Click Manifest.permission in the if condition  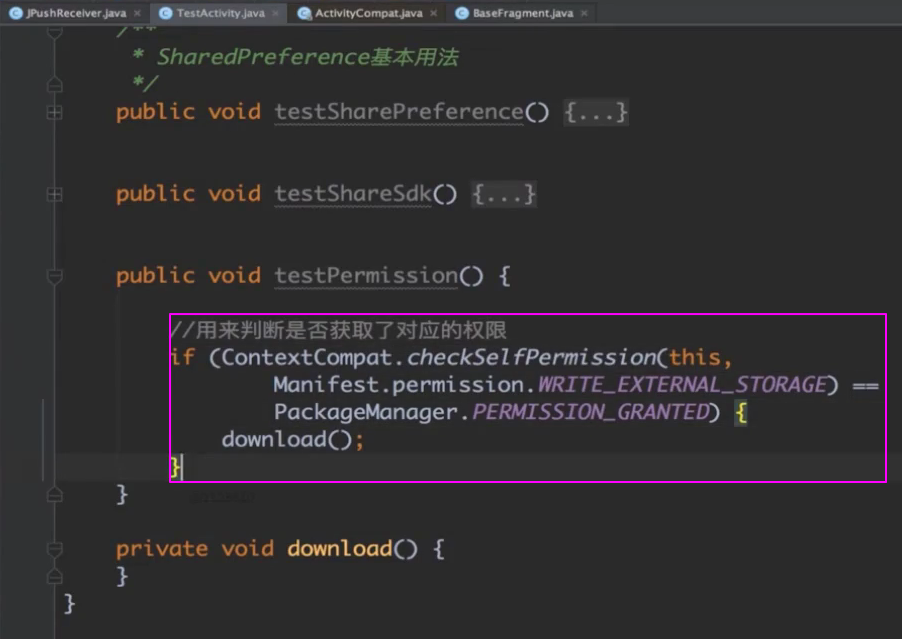point(399,384)
